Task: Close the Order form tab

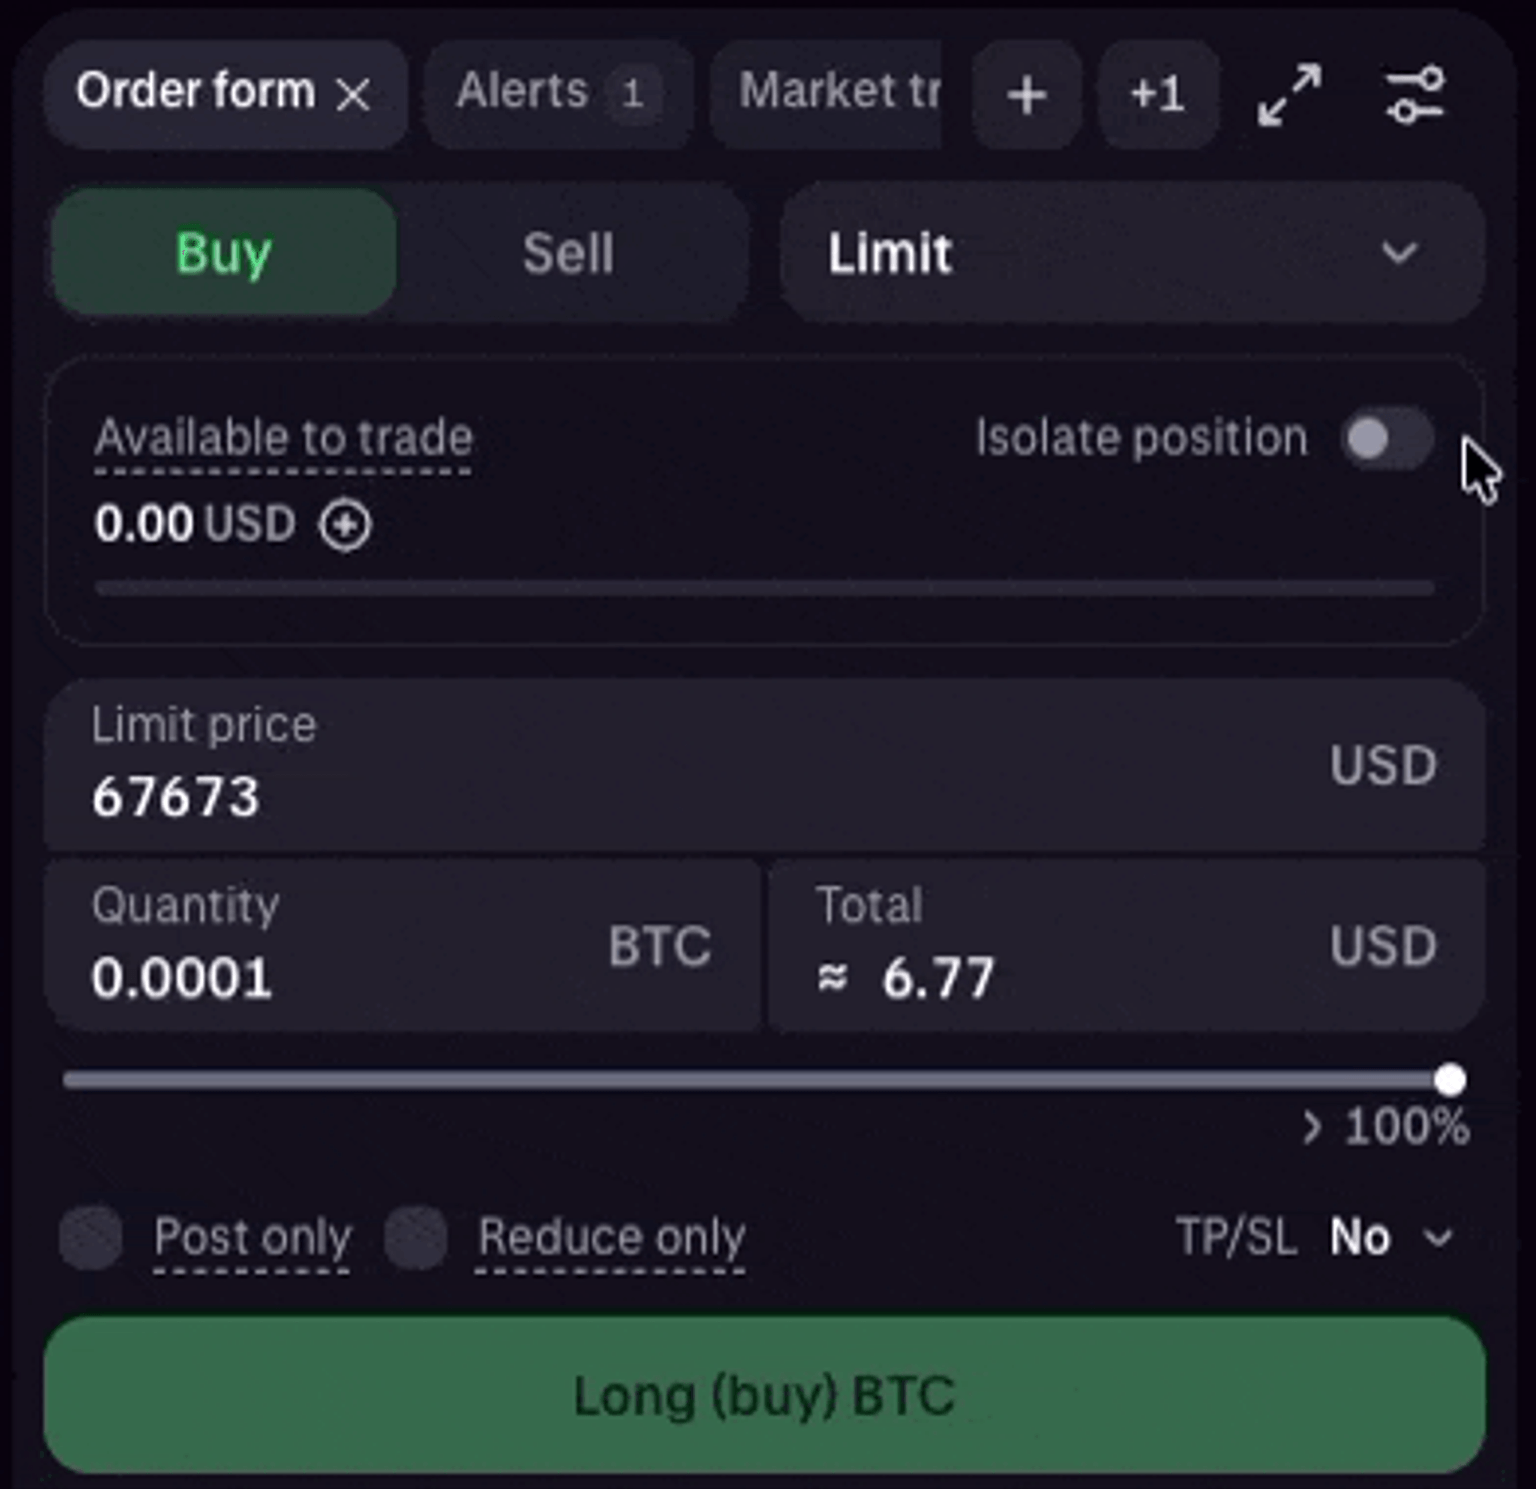Action: point(353,95)
